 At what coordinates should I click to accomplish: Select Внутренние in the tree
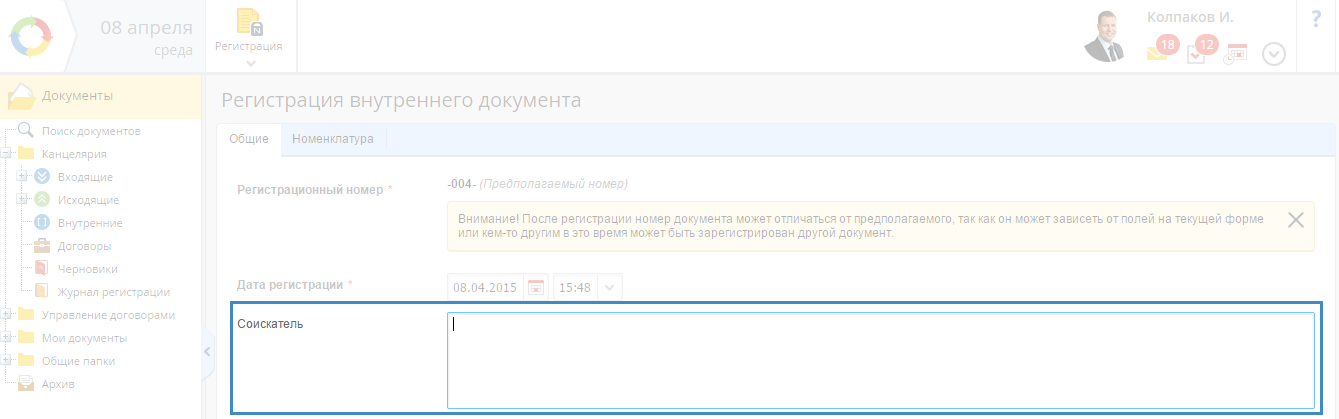(x=90, y=223)
